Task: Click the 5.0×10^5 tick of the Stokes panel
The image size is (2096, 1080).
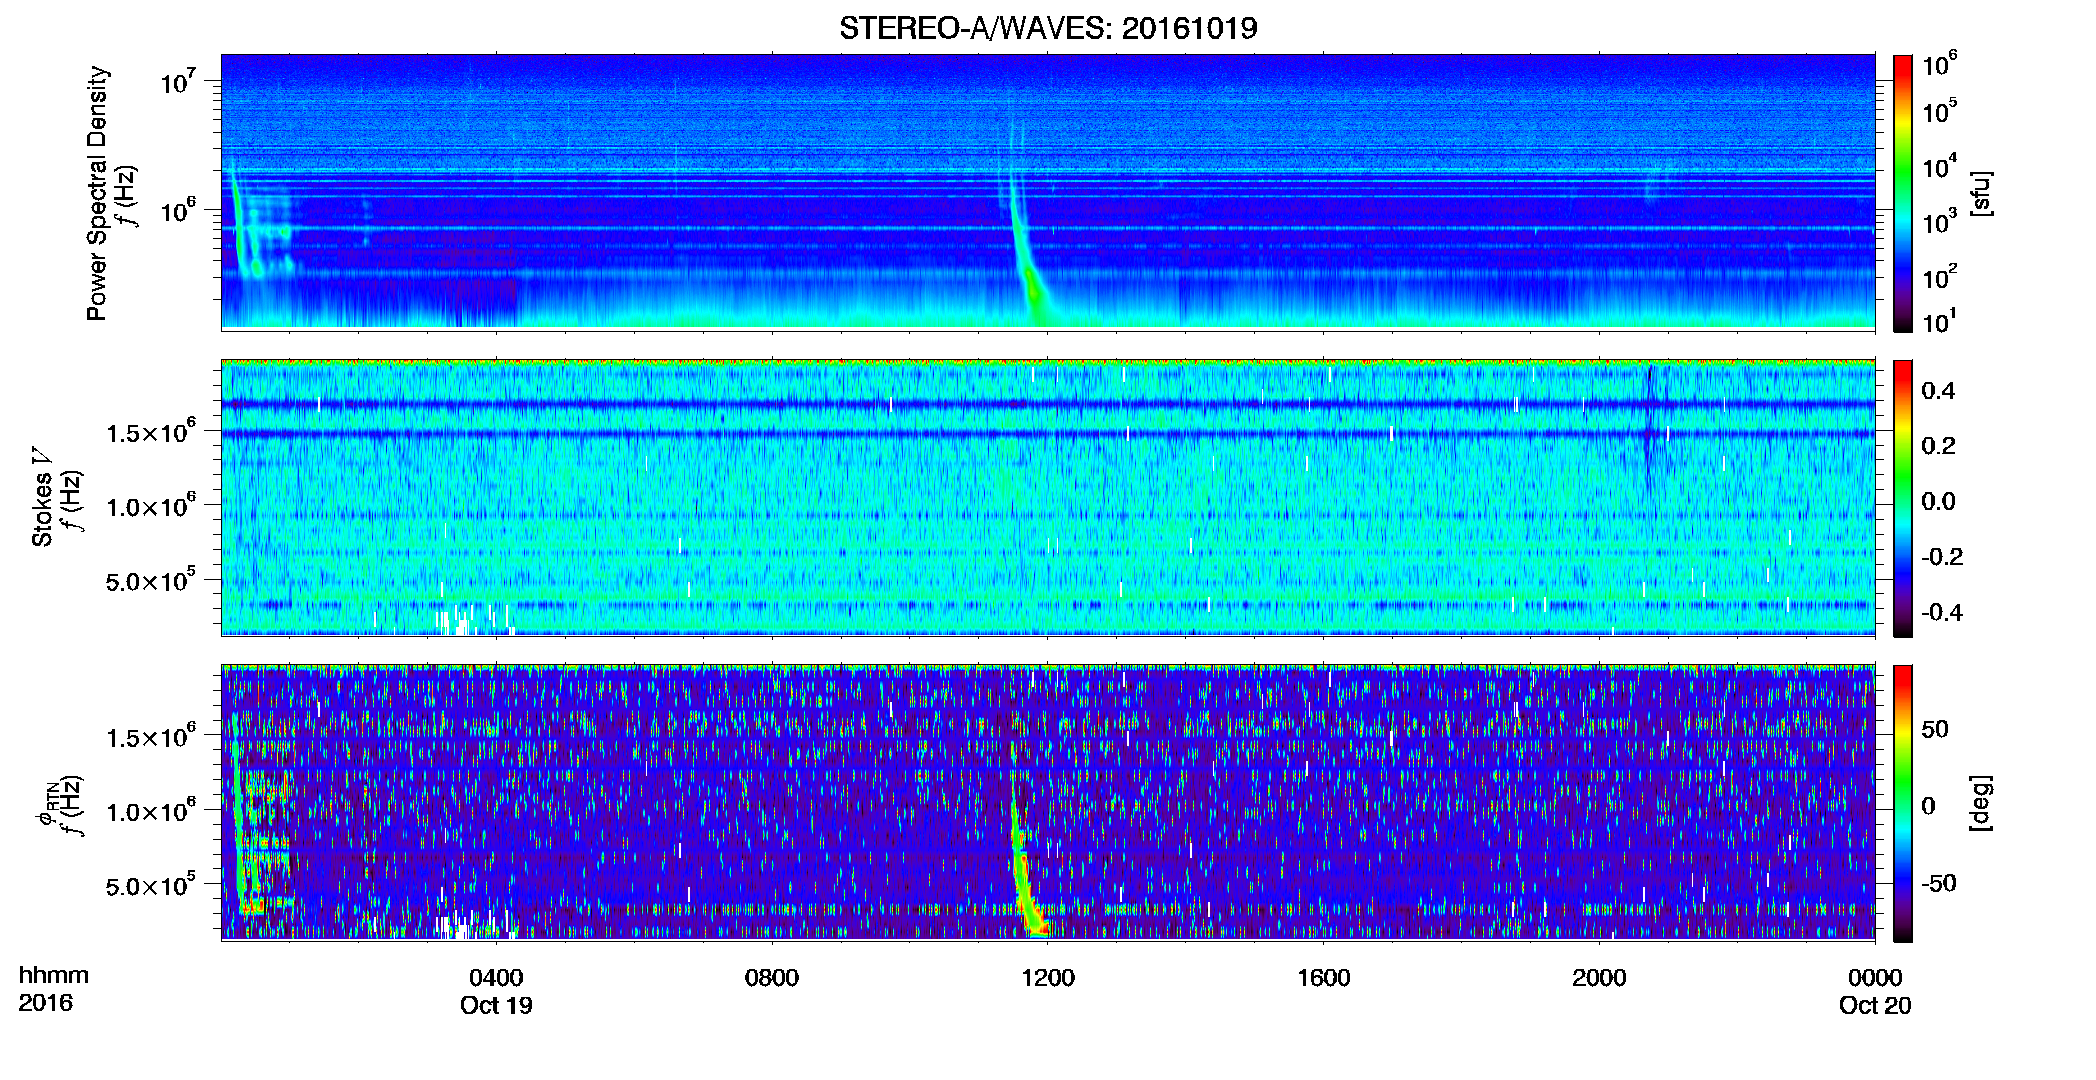Action: pyautogui.click(x=150, y=580)
